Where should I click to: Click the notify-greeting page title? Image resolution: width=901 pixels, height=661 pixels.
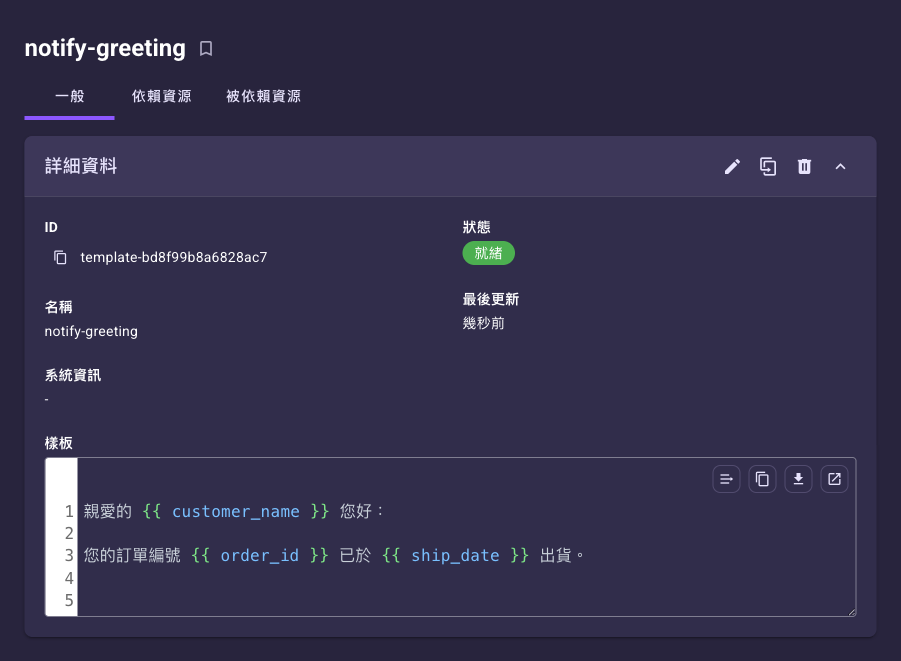105,48
